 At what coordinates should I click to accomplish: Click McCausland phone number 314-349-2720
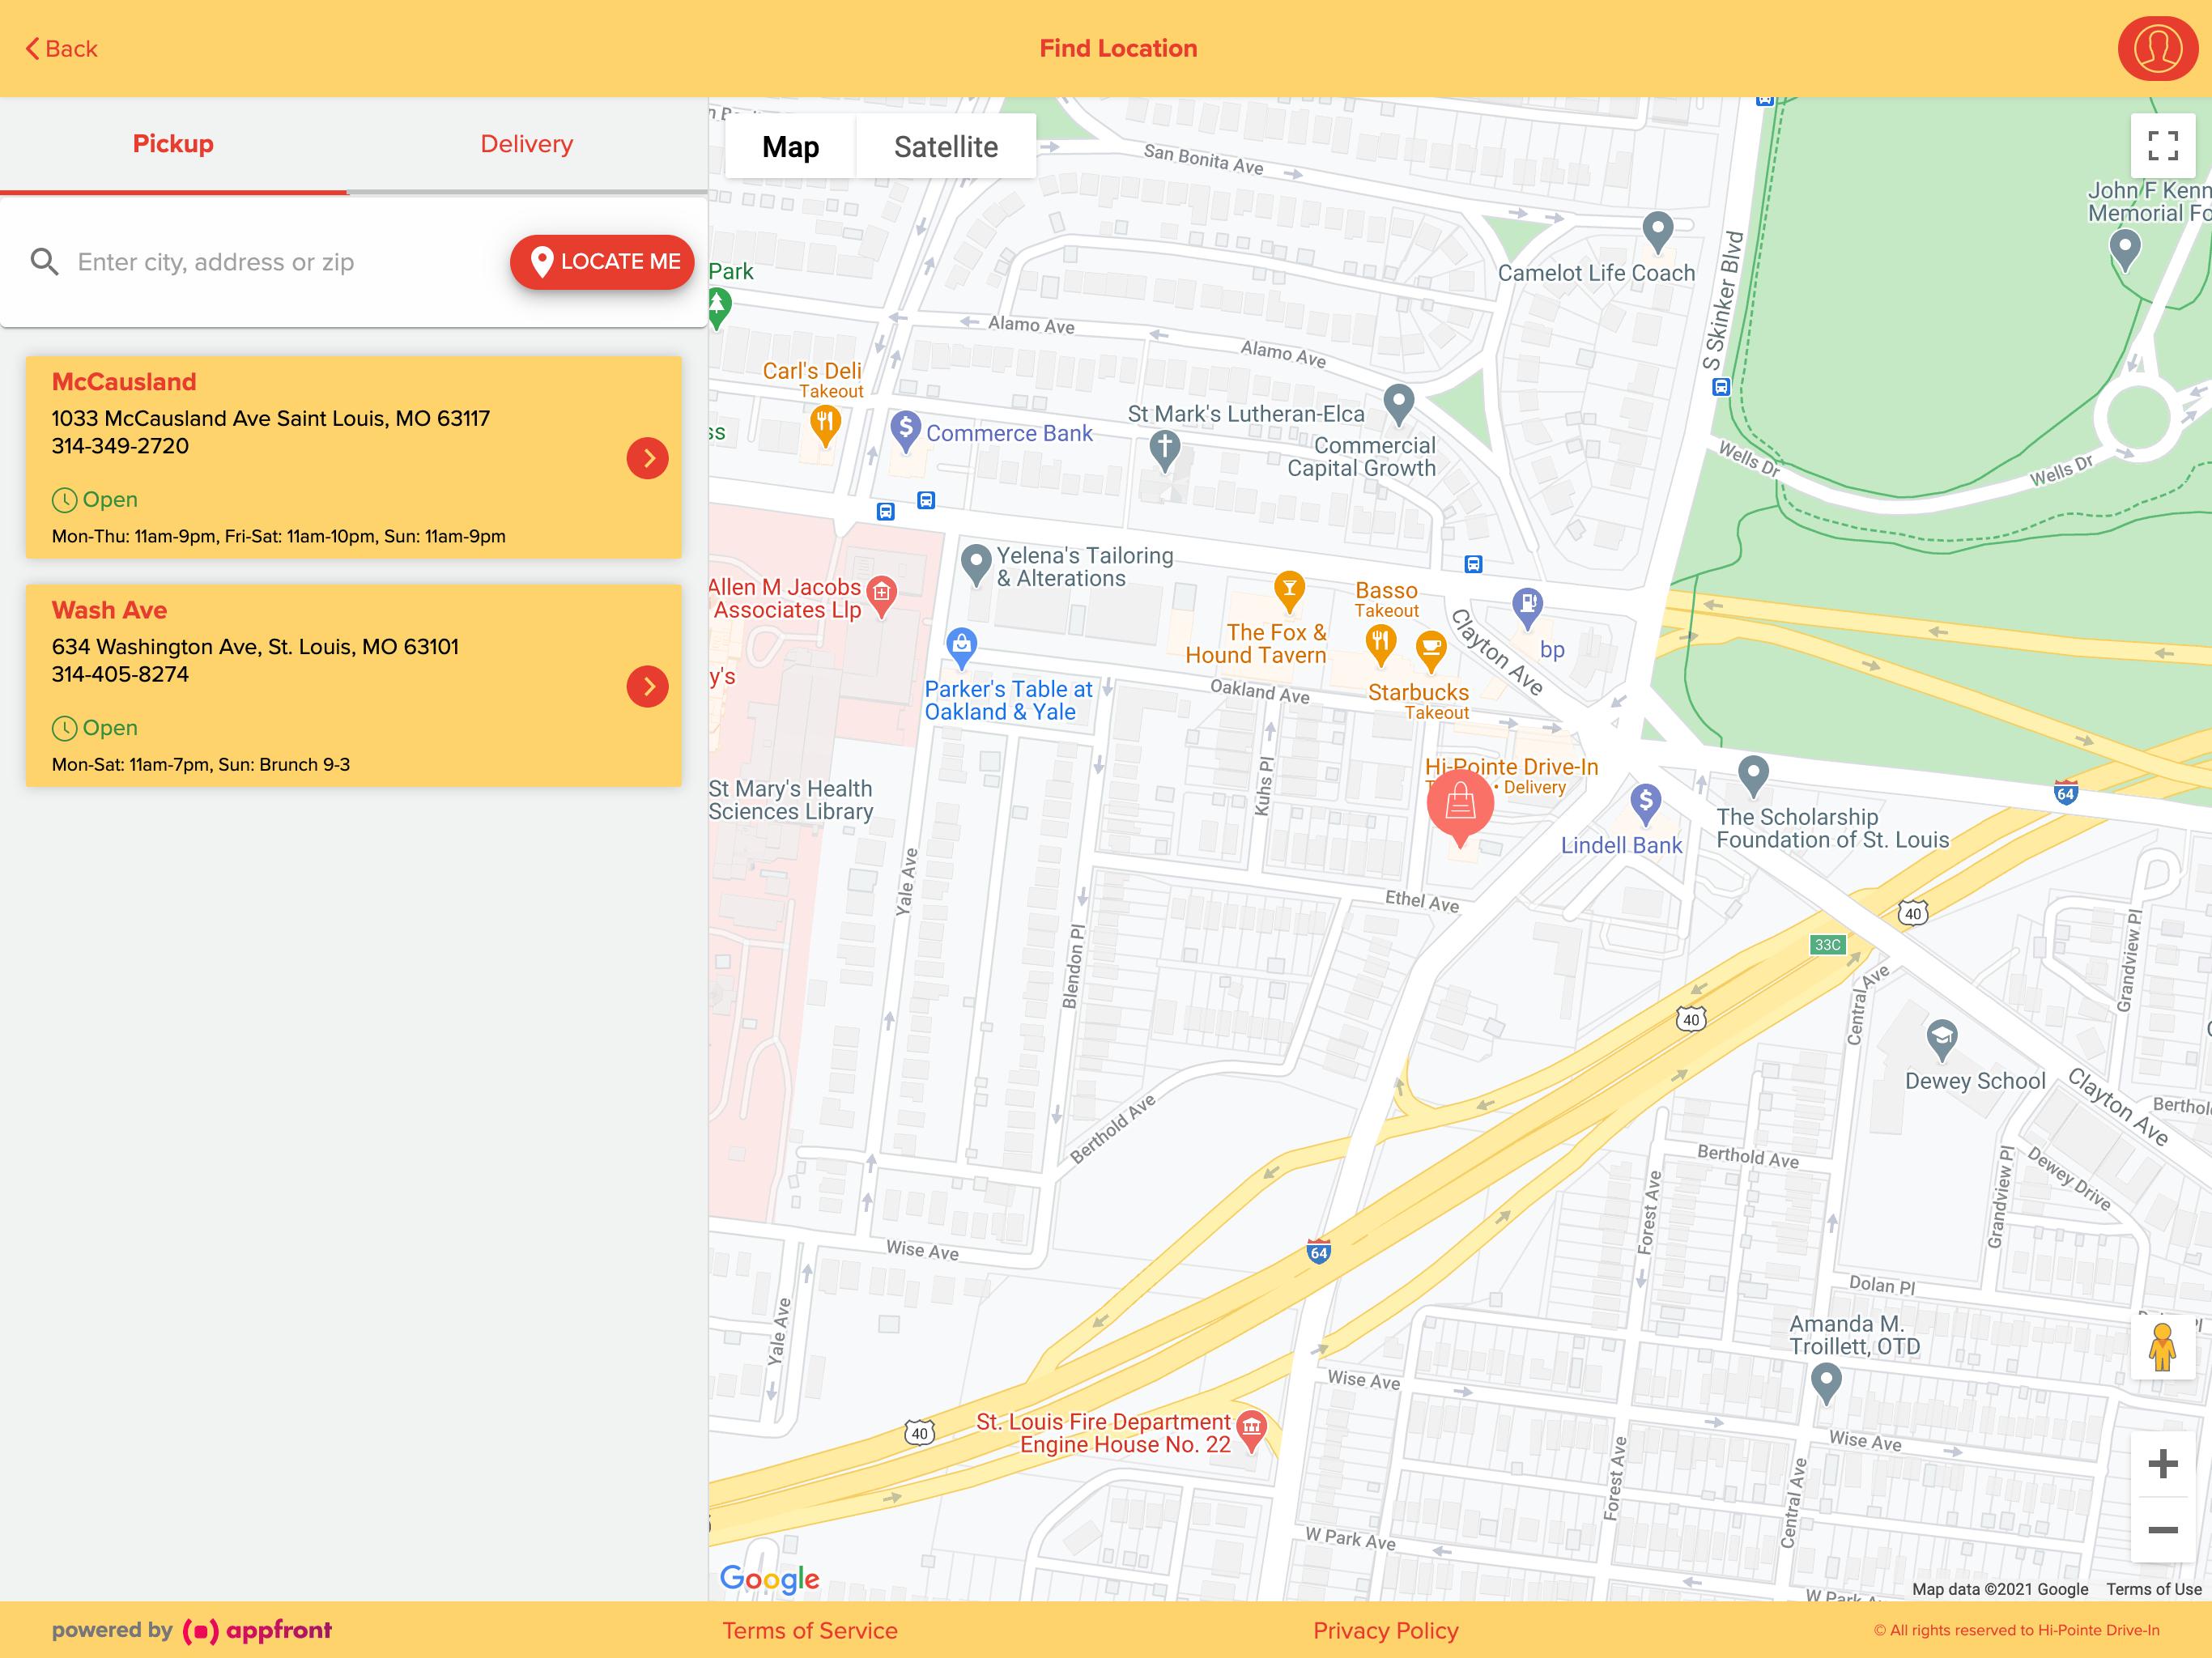(x=120, y=446)
